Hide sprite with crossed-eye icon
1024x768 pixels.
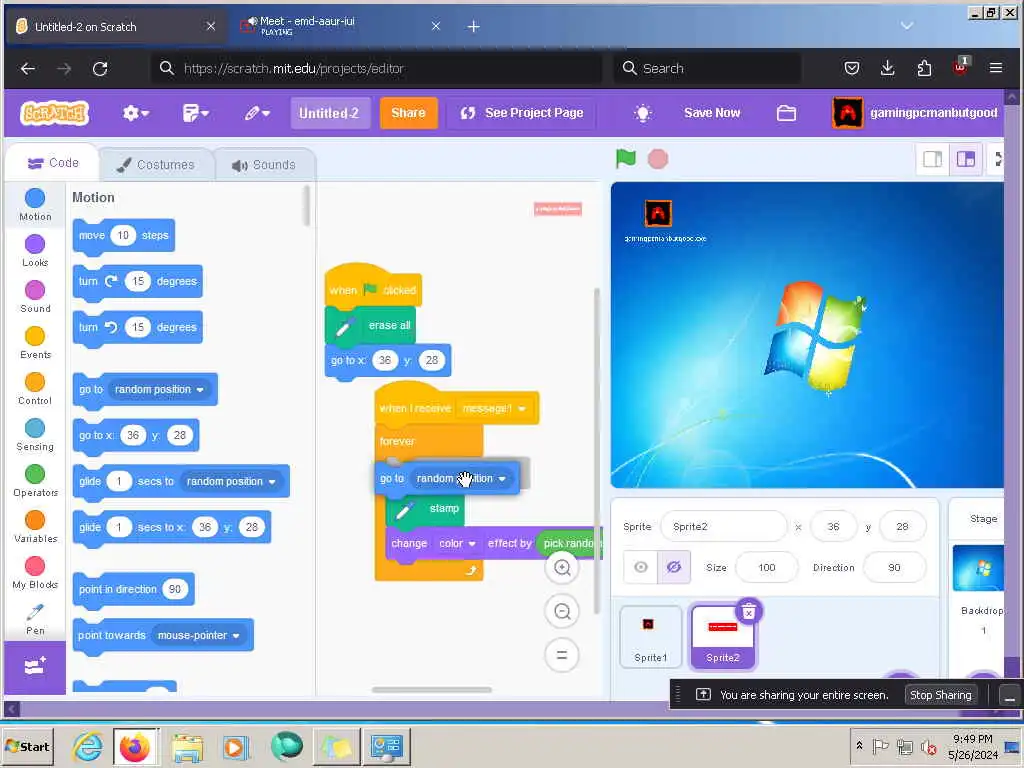click(x=674, y=567)
